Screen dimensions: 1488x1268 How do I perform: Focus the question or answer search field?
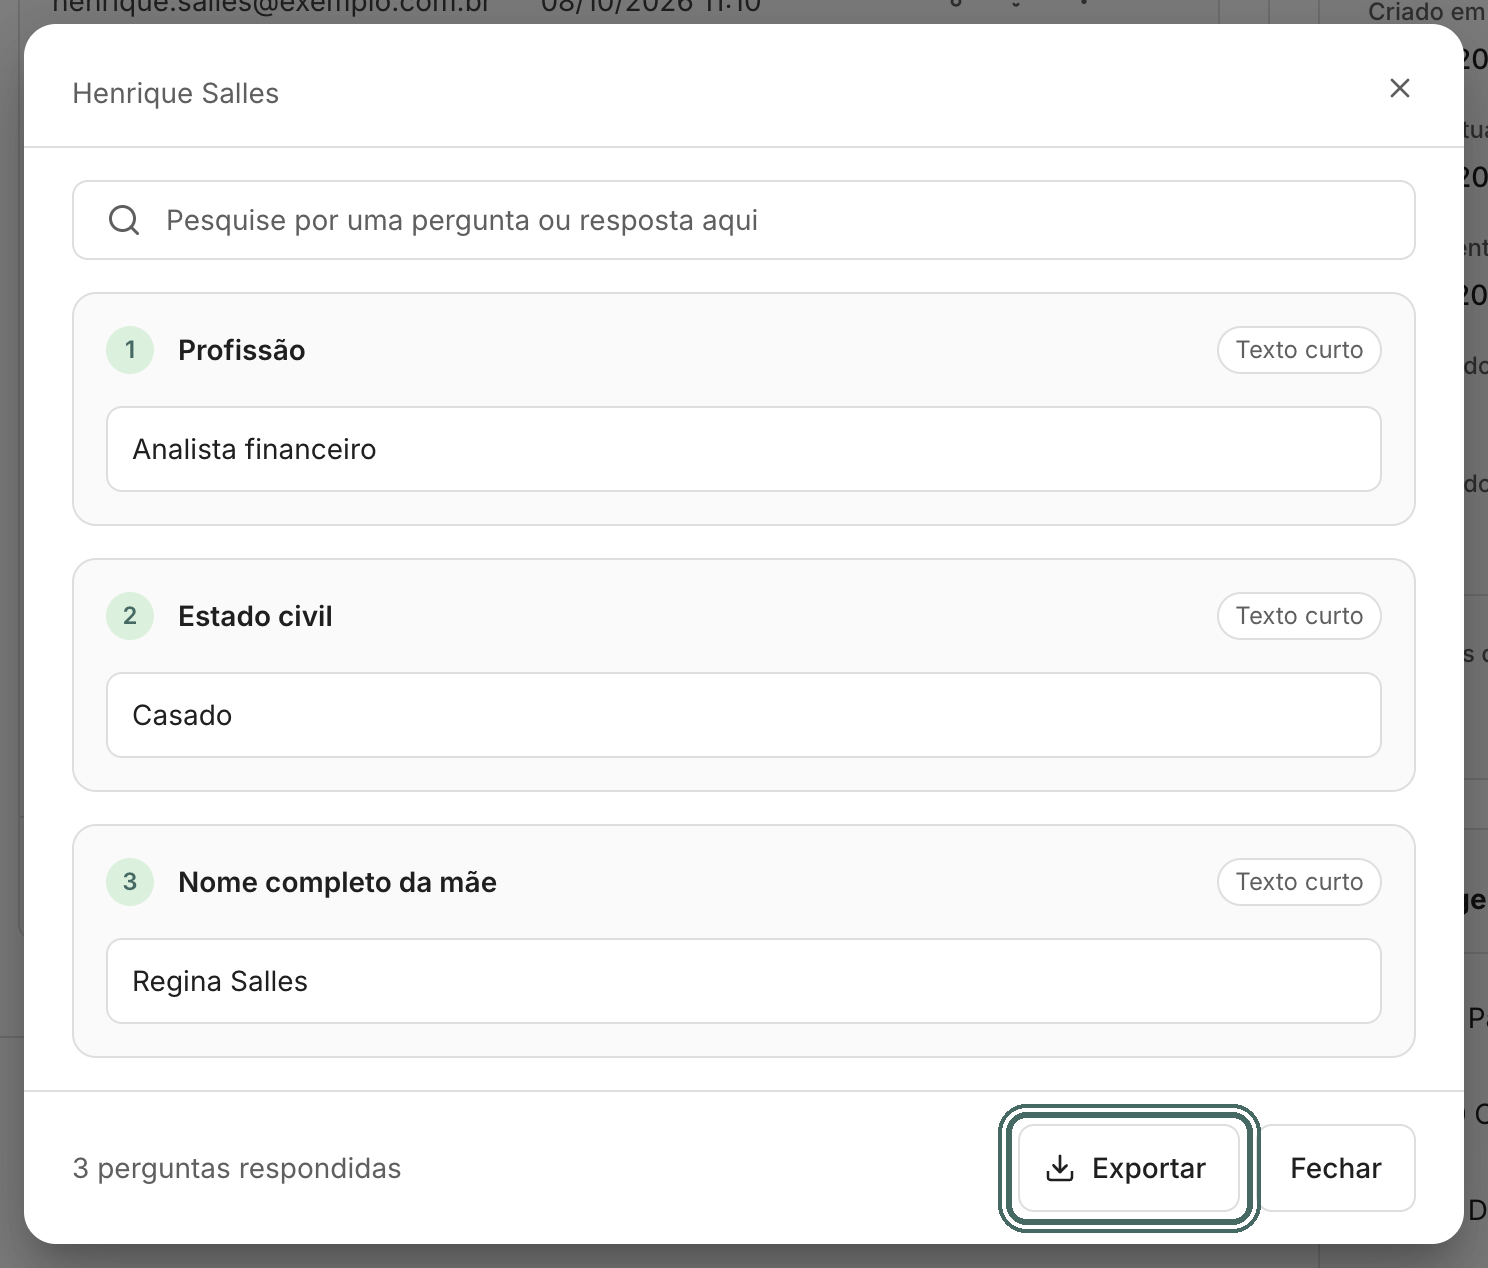(744, 220)
